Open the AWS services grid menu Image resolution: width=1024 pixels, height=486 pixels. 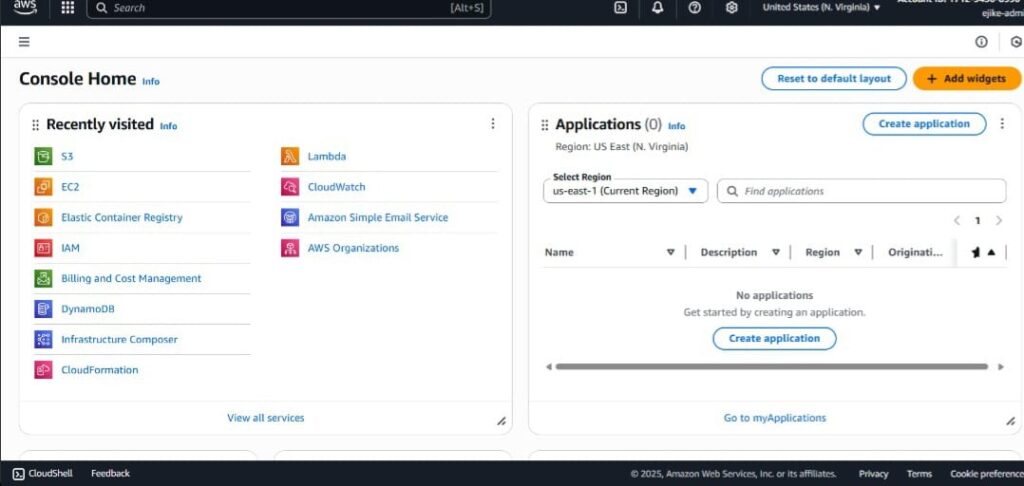pos(68,8)
